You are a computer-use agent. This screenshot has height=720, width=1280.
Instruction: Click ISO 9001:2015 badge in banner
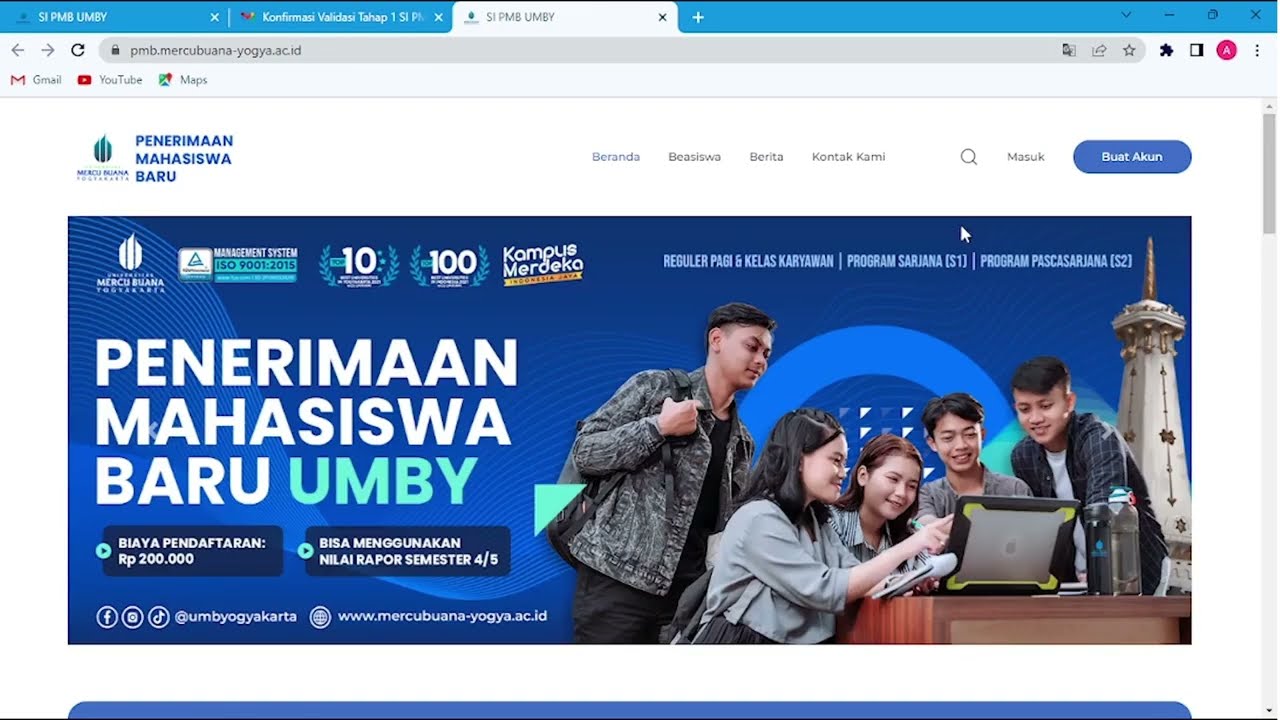pos(238,265)
